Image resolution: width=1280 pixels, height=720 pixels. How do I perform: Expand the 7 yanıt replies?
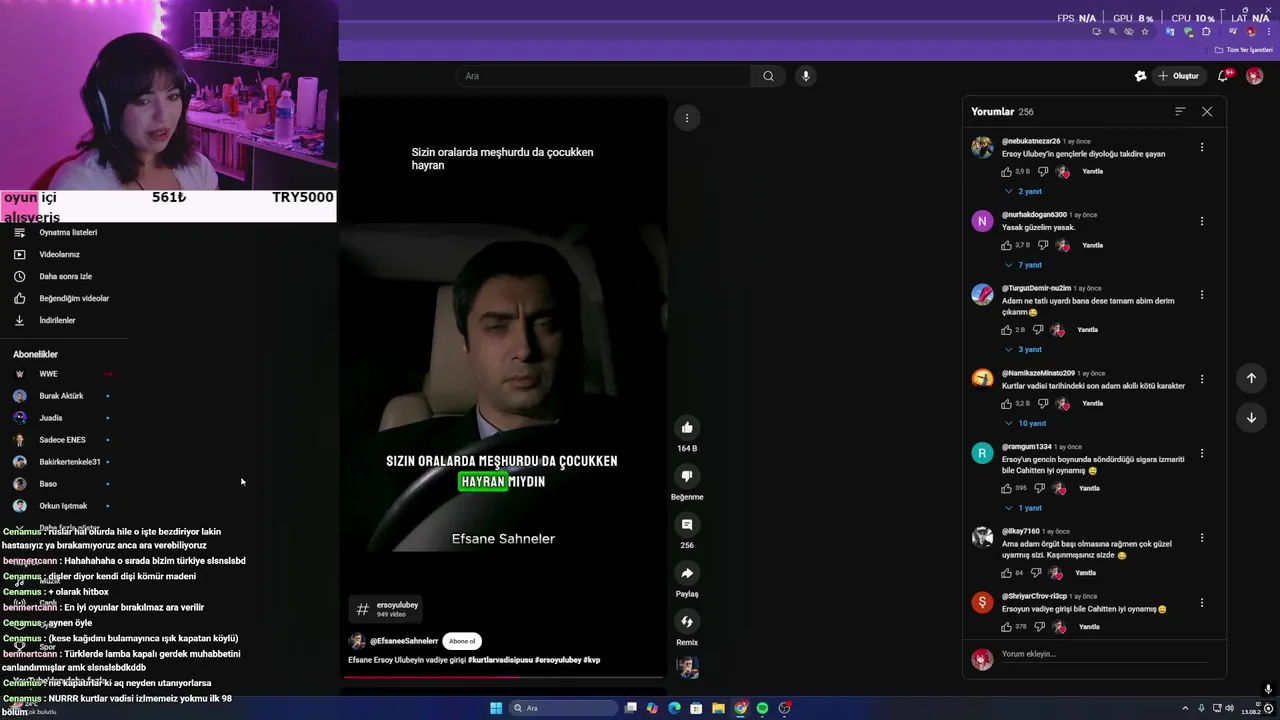(x=1023, y=265)
